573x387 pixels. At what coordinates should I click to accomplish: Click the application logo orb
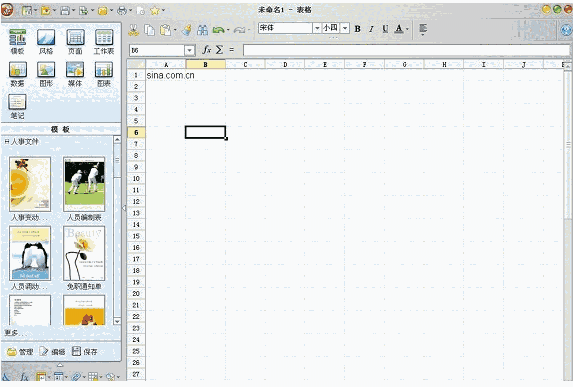[7, 10]
